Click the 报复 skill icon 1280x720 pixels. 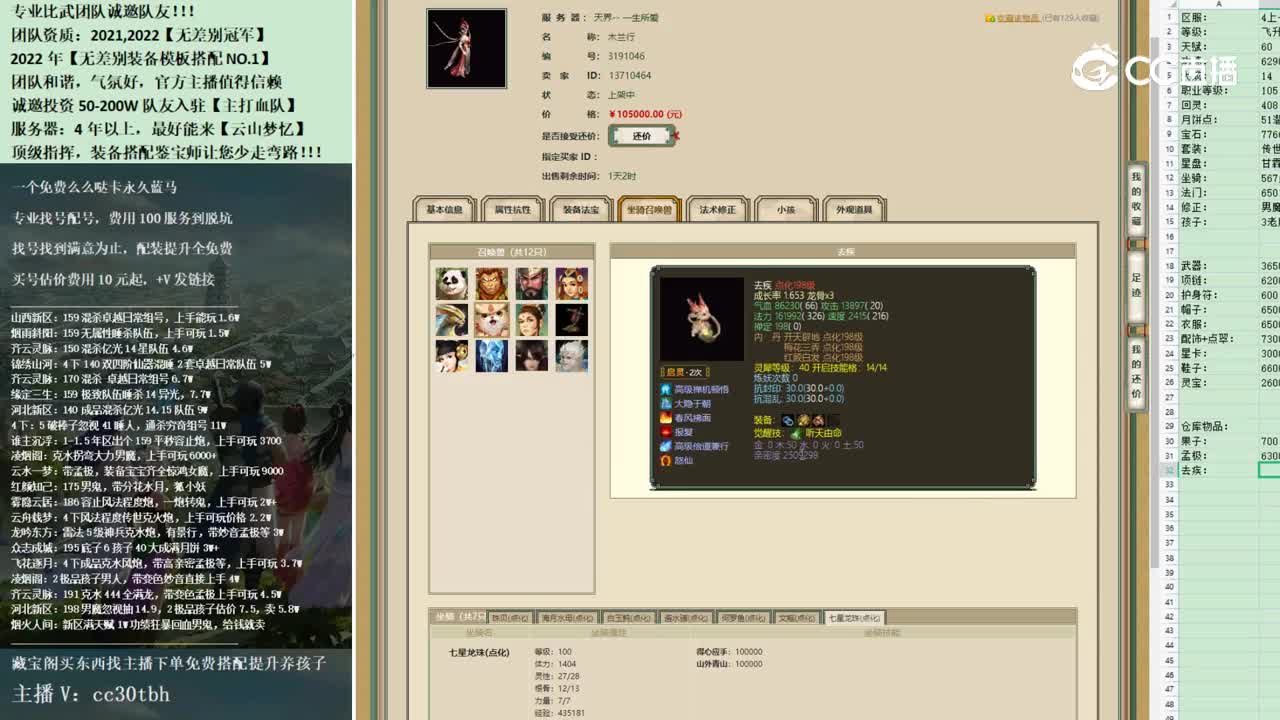666,432
